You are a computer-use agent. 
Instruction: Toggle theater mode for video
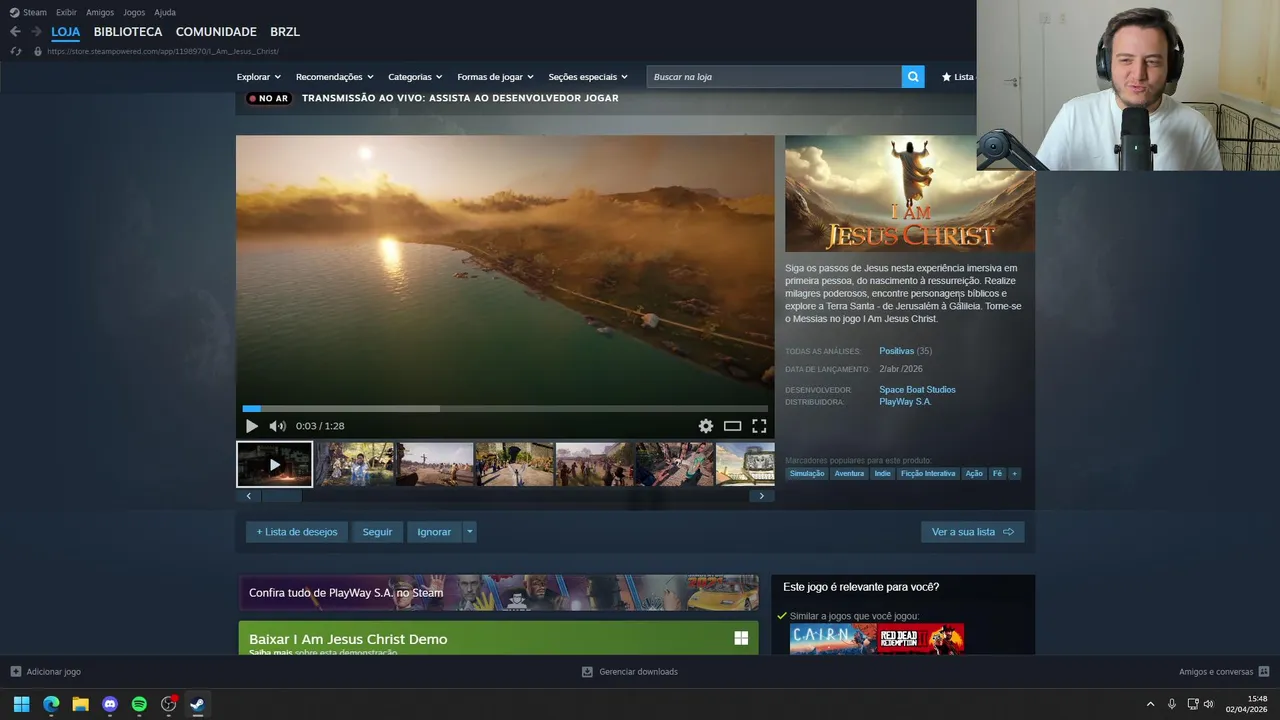tap(733, 426)
